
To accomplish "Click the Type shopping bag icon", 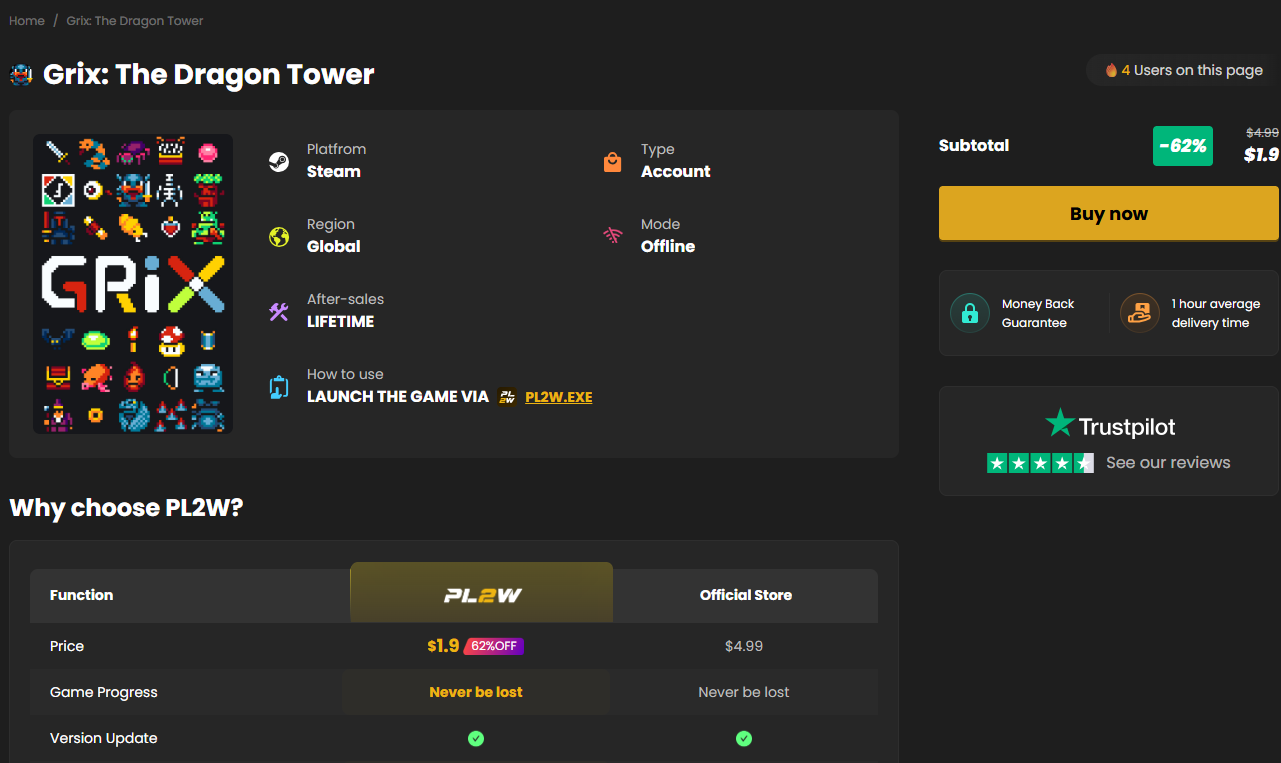I will (613, 161).
